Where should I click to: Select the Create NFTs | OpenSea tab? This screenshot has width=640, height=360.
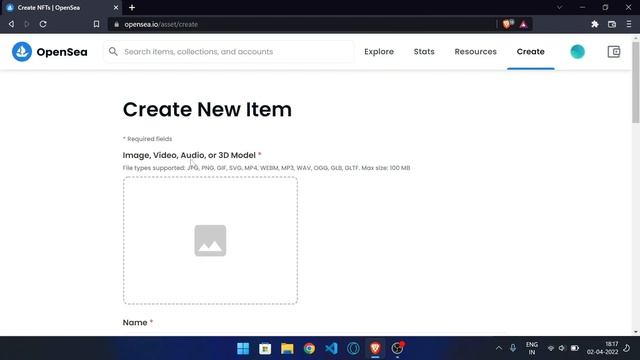(61, 7)
